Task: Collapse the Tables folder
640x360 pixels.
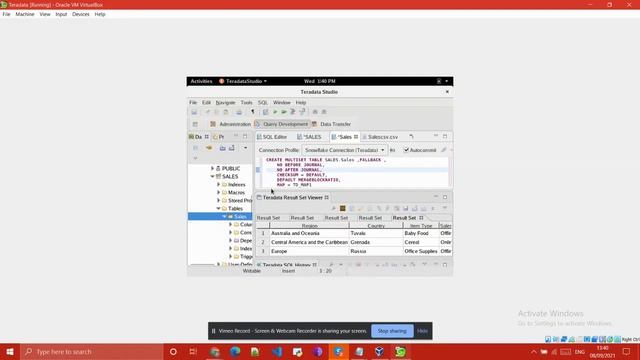Action: (218, 208)
